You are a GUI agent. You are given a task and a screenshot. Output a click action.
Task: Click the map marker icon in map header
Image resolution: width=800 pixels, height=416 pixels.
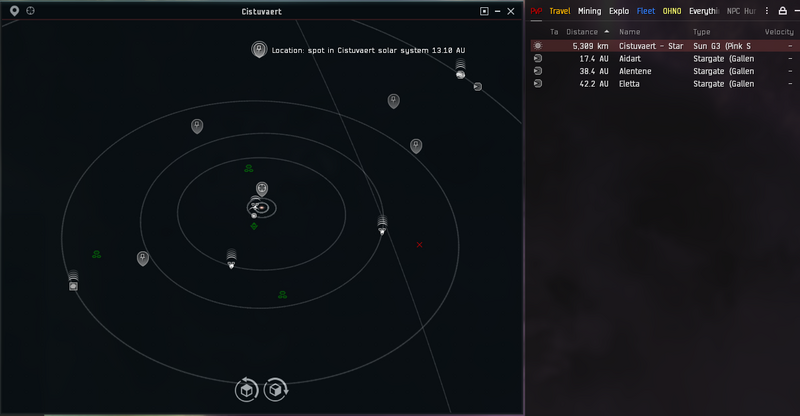click(x=14, y=11)
